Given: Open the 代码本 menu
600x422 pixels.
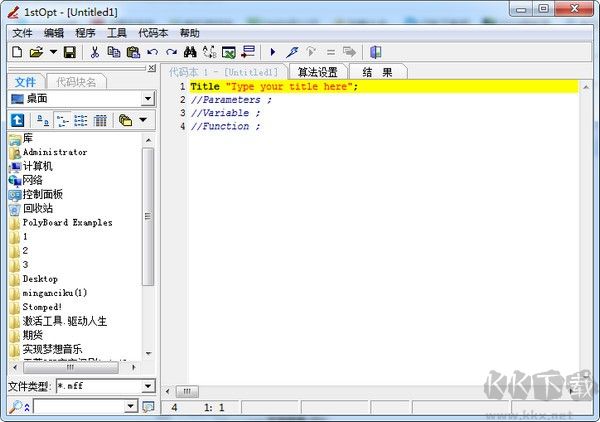Looking at the screenshot, I should 153,33.
